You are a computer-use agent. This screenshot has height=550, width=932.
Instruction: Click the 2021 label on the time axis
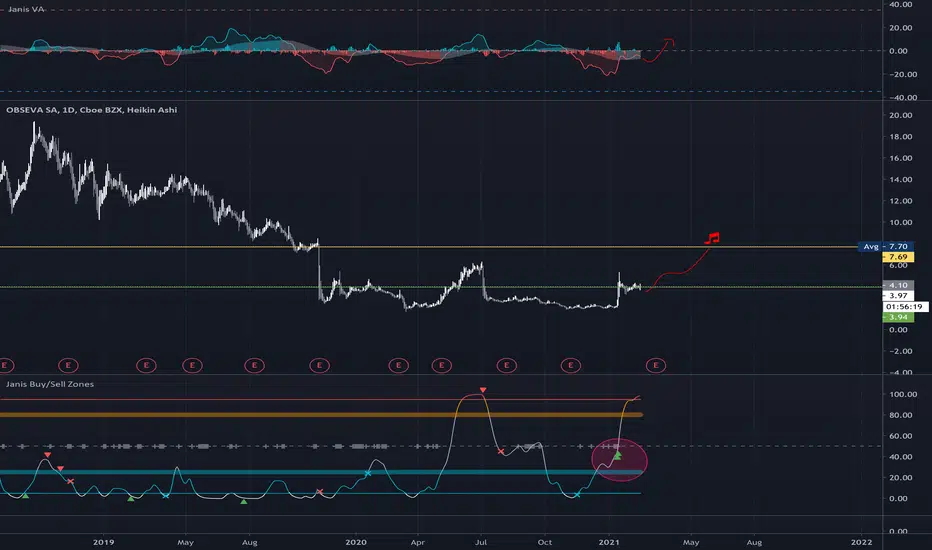(x=609, y=542)
